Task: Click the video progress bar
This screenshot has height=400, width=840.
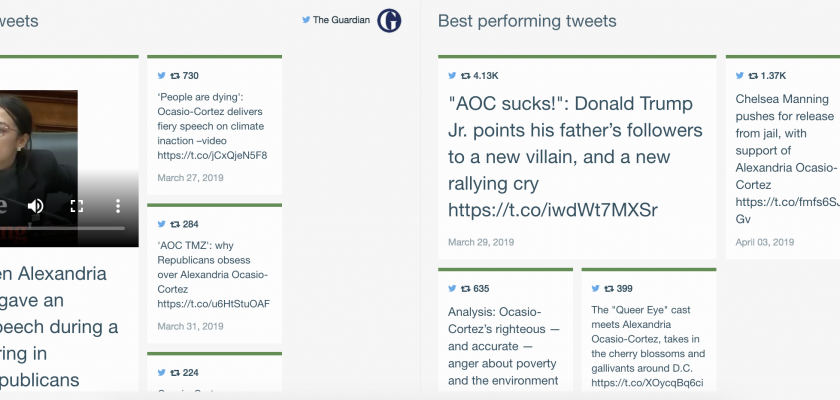Action: 60,229
